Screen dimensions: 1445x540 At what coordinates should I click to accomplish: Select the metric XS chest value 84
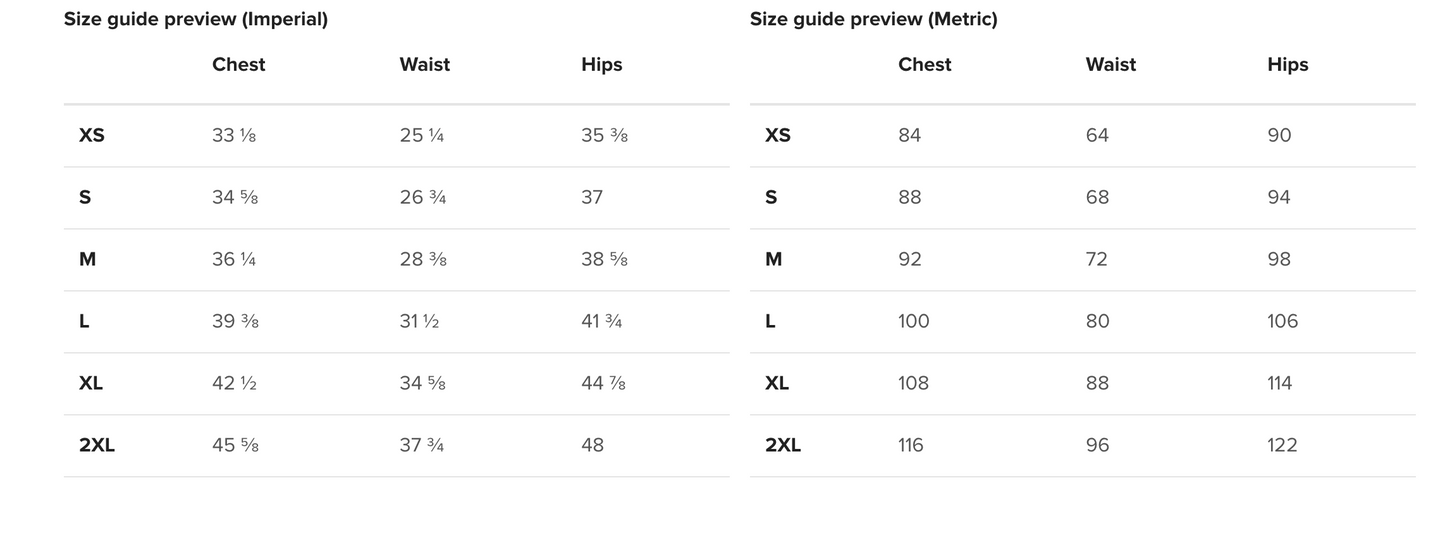(909, 135)
